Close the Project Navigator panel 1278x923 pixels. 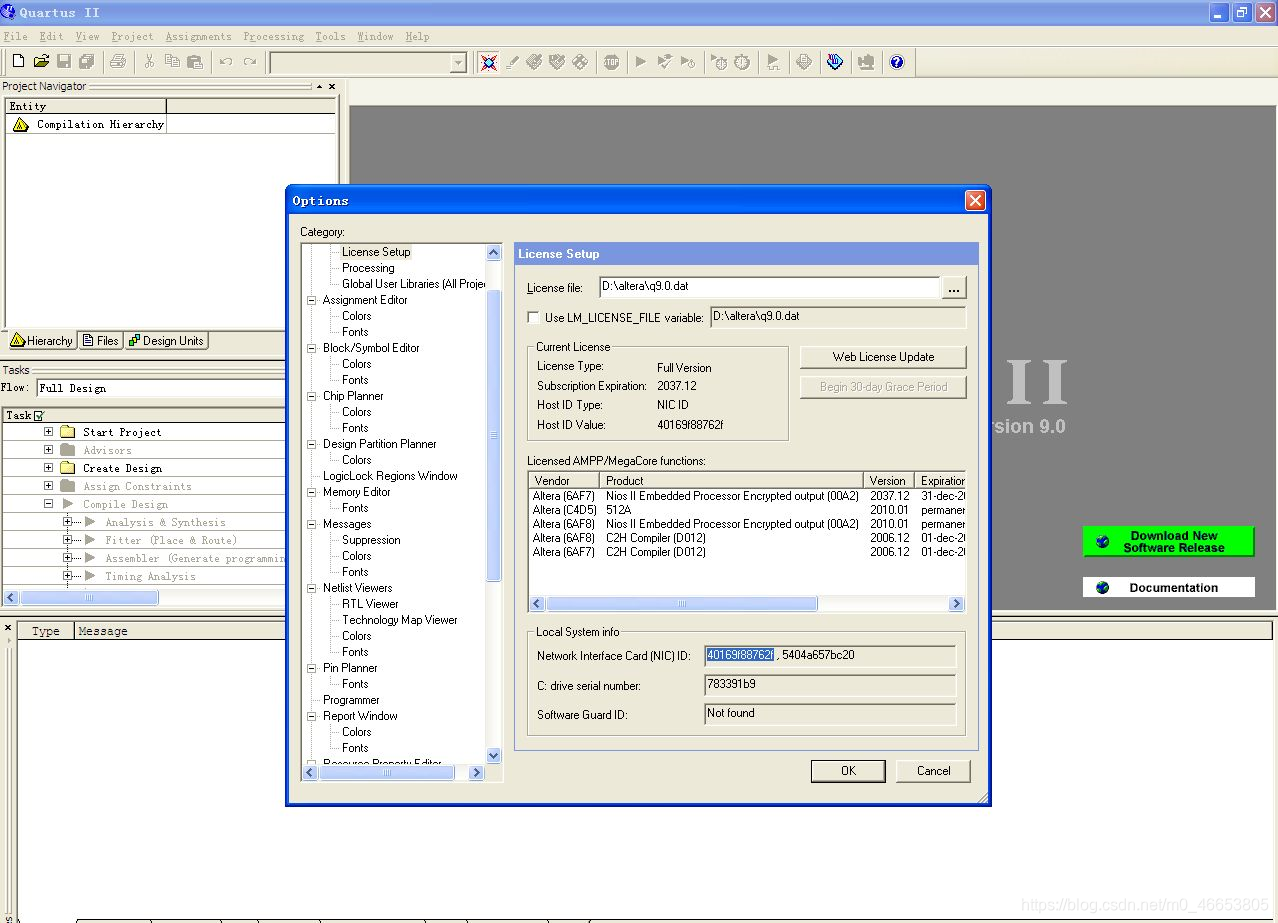[332, 87]
